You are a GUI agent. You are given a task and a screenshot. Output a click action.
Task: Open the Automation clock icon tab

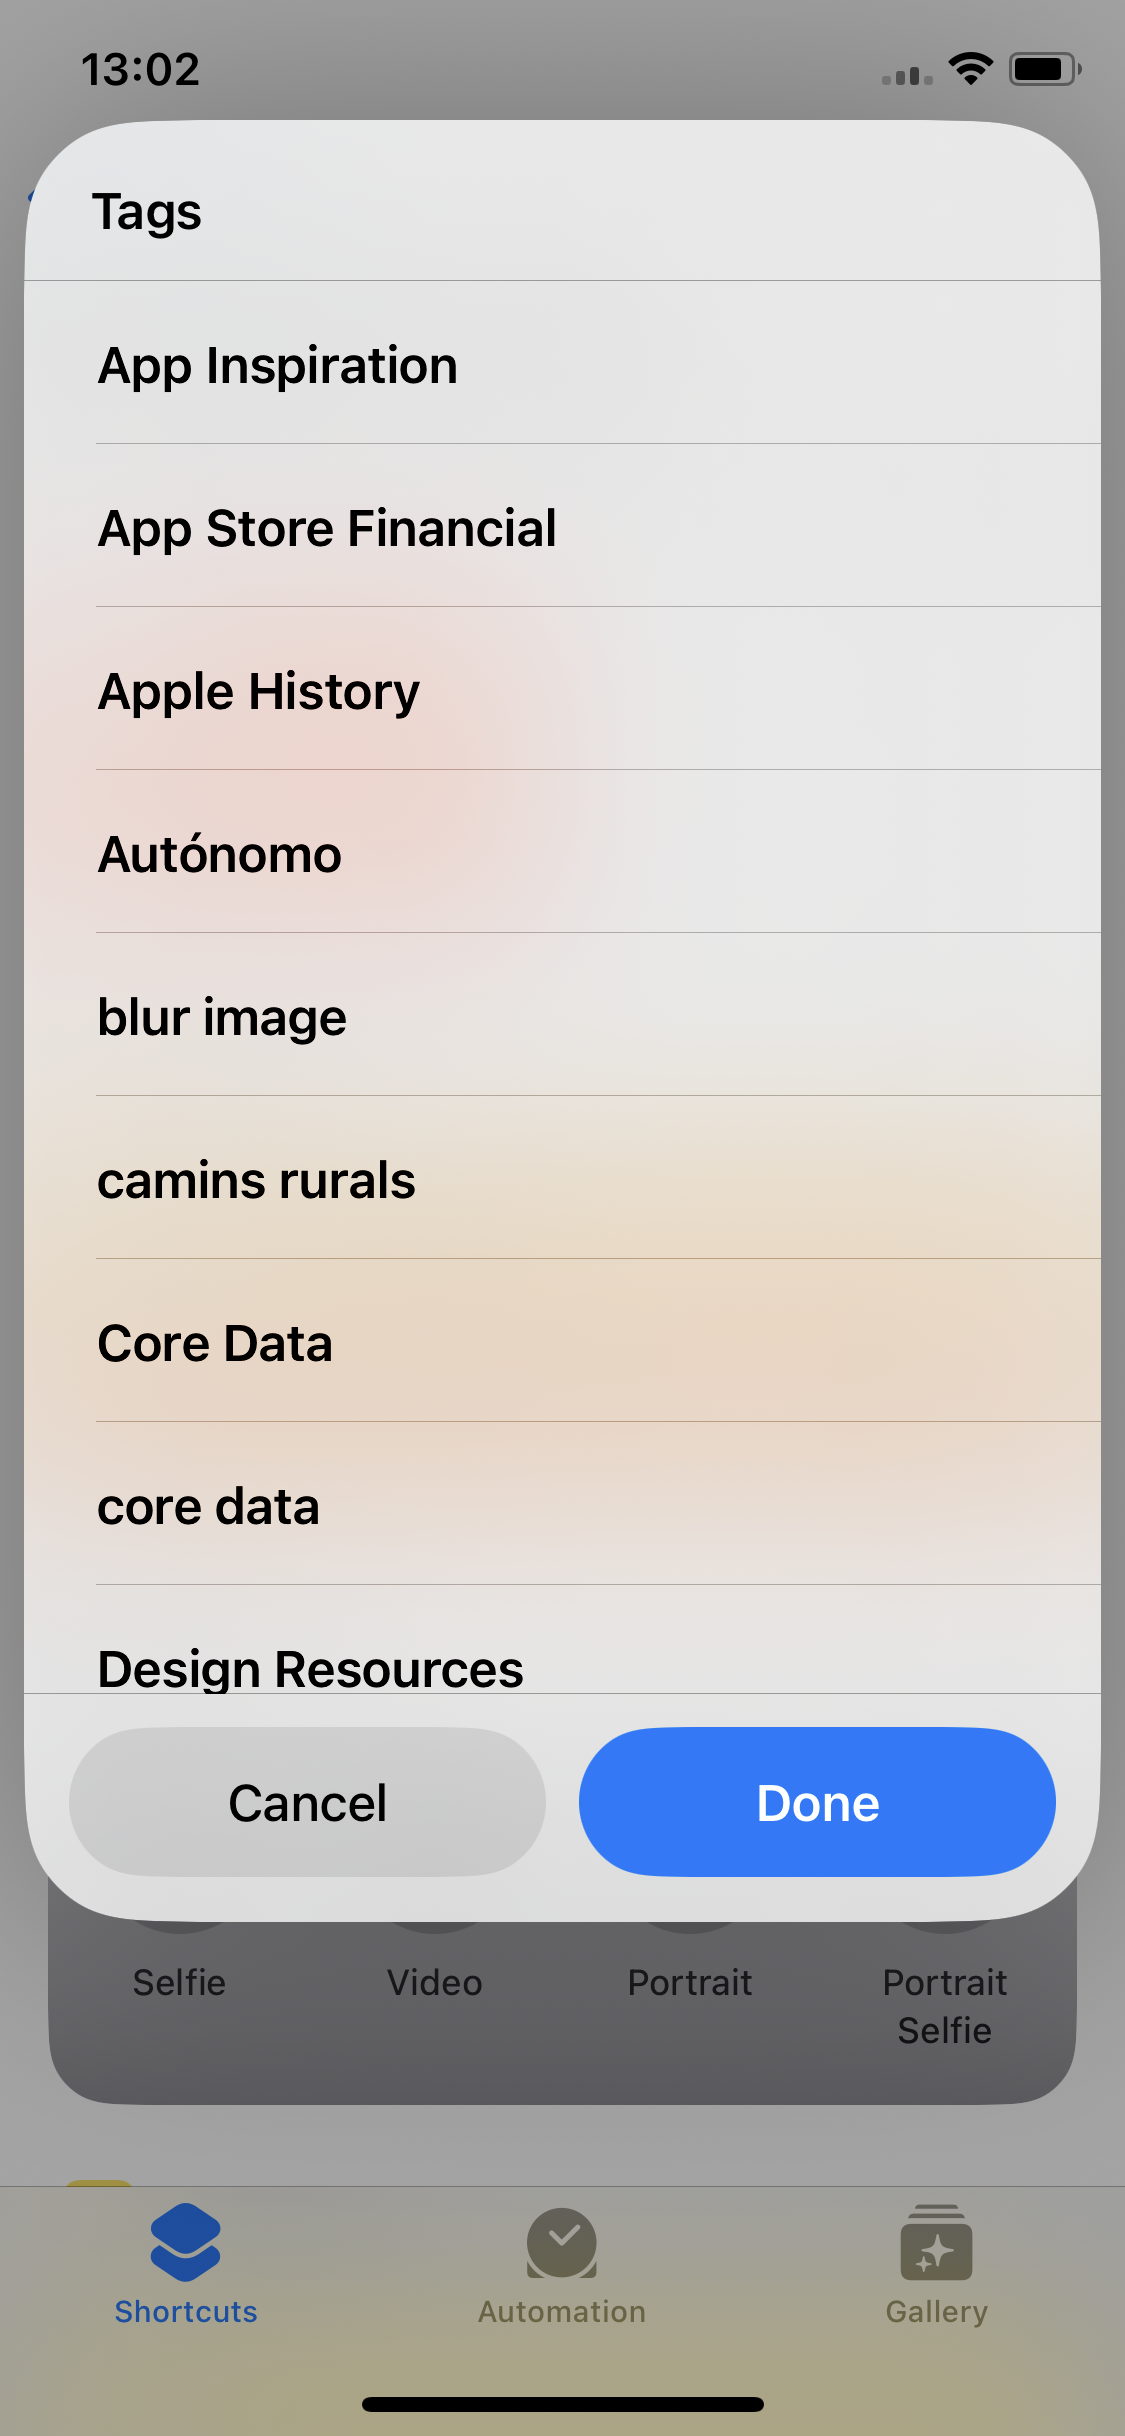point(562,2243)
